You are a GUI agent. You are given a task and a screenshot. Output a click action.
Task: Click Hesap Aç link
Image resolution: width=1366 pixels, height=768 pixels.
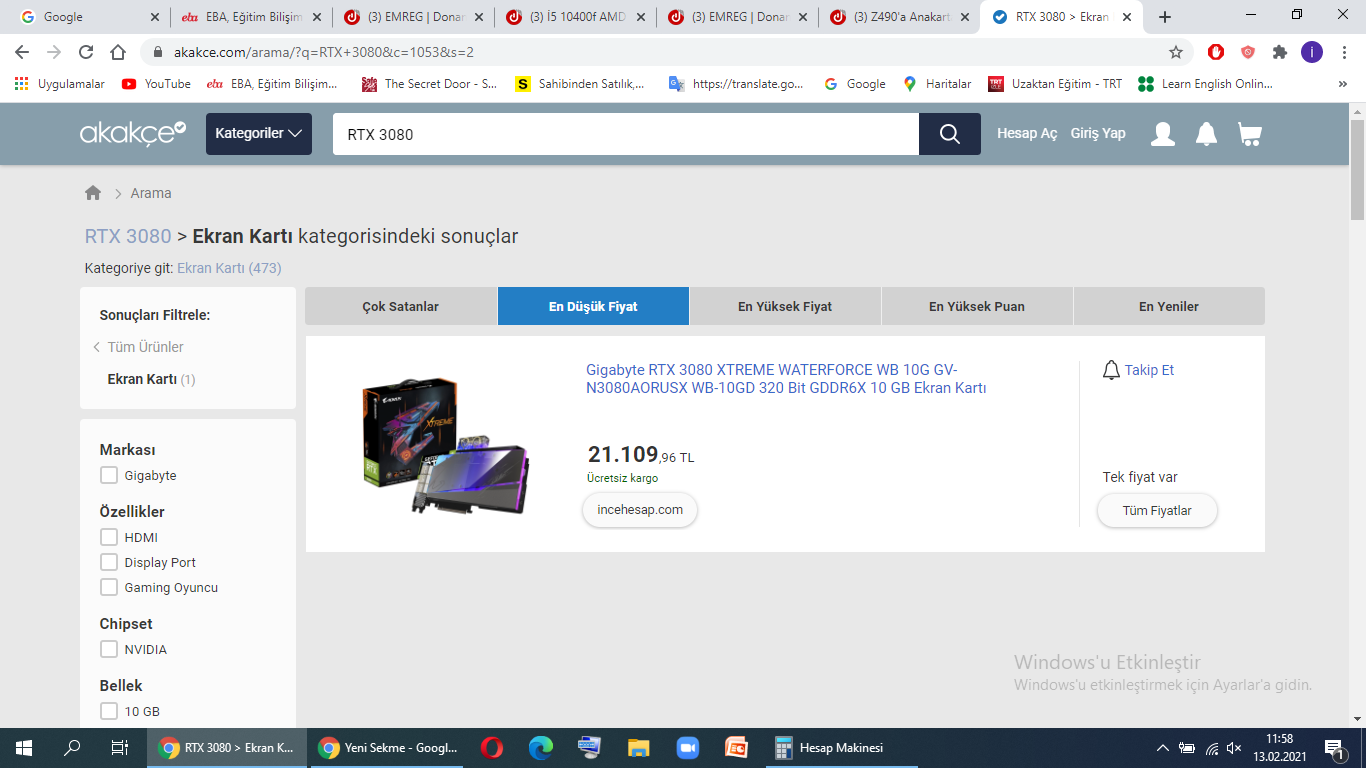point(1027,133)
